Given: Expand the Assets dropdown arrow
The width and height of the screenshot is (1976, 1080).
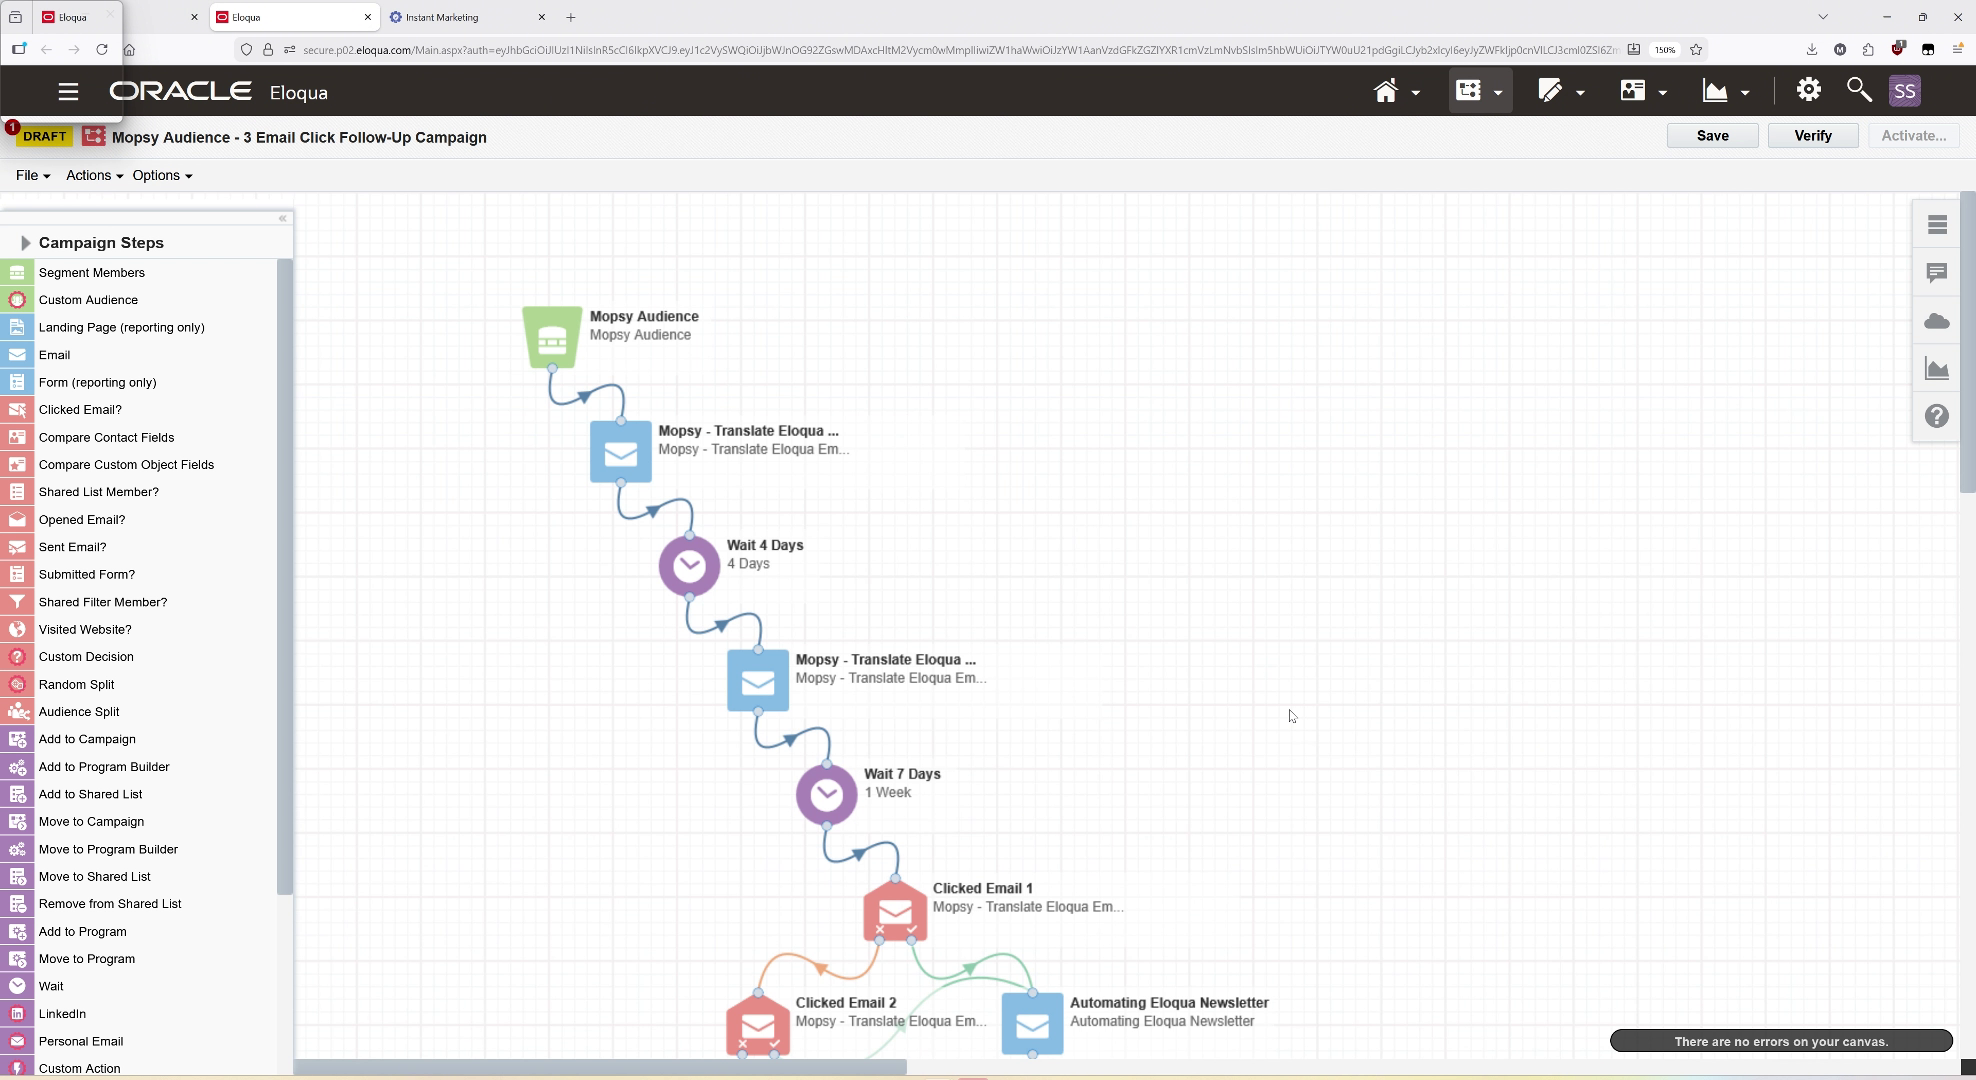Looking at the screenshot, I should point(1580,93).
